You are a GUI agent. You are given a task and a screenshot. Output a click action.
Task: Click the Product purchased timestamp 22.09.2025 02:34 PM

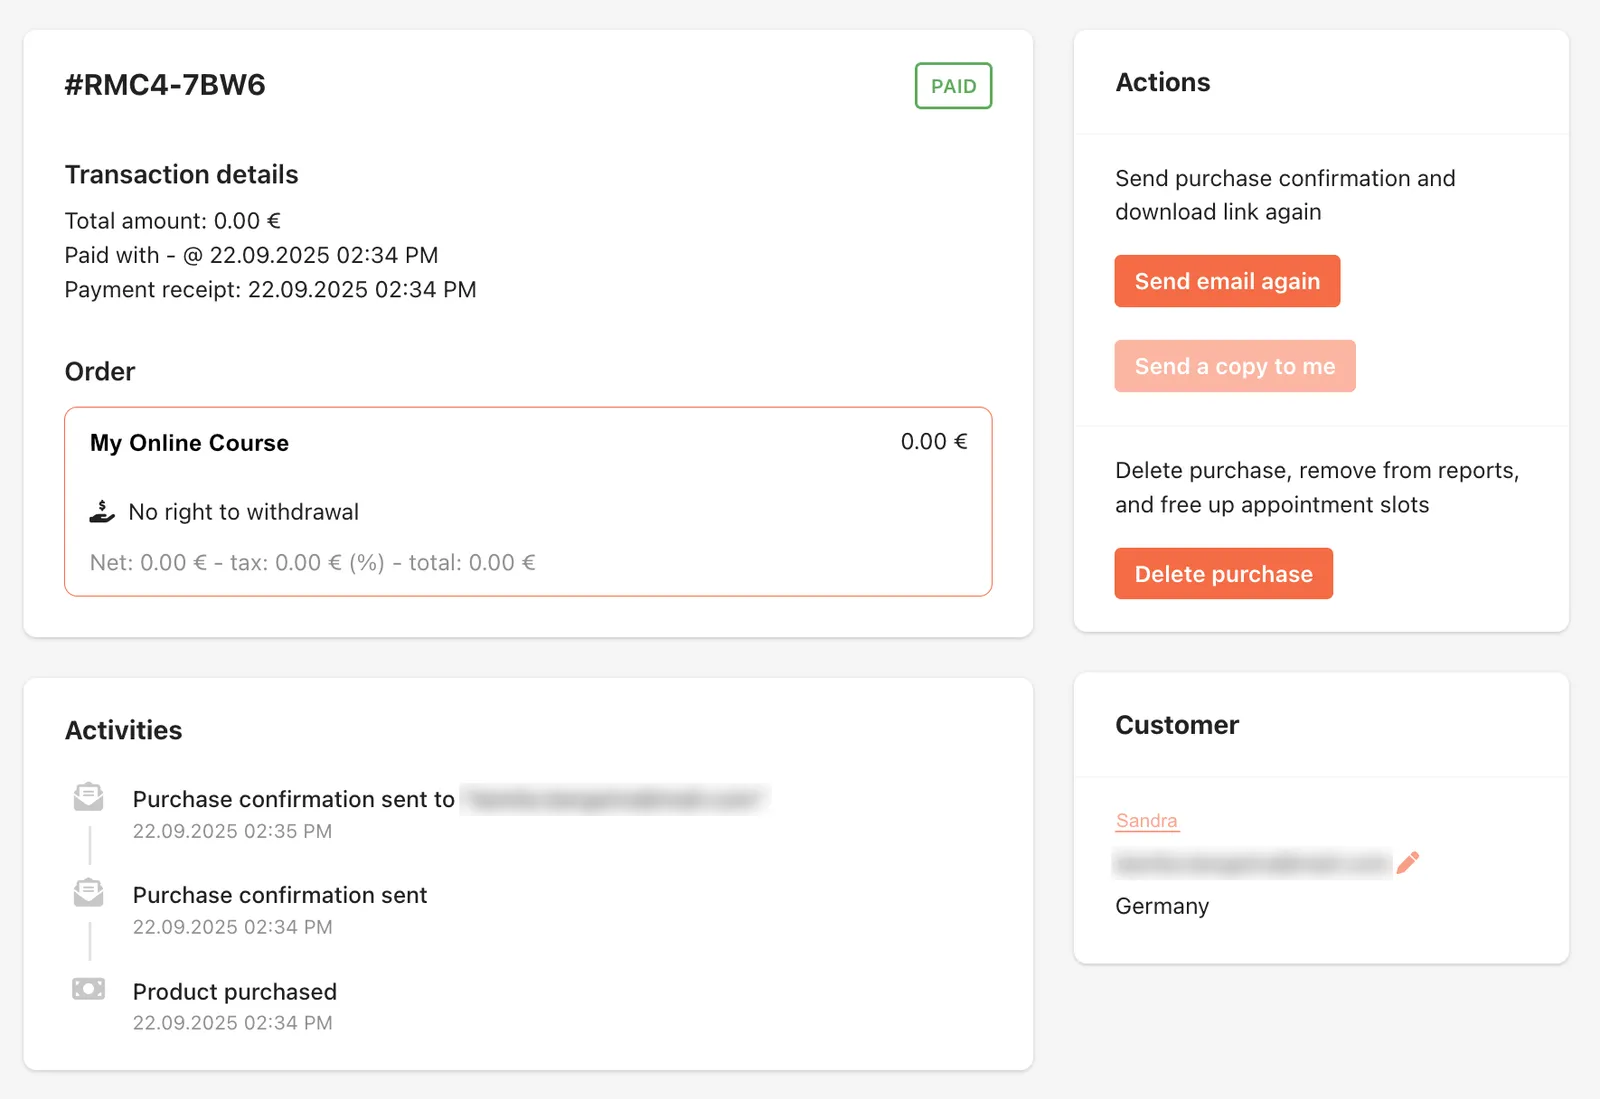pos(232,1023)
